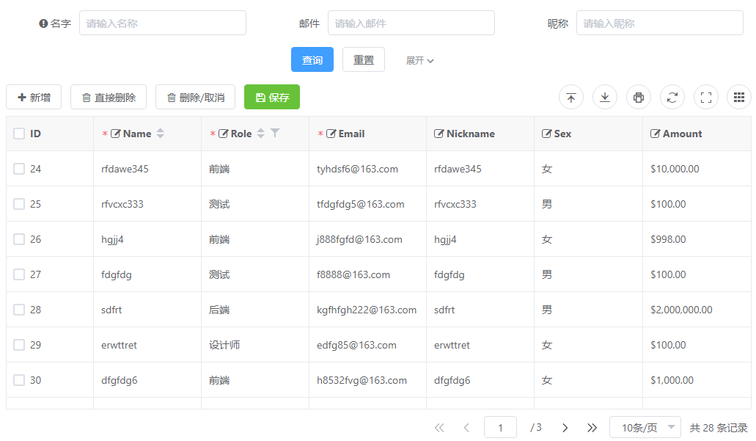The image size is (756, 441).
Task: Click the print icon button
Action: tap(639, 97)
